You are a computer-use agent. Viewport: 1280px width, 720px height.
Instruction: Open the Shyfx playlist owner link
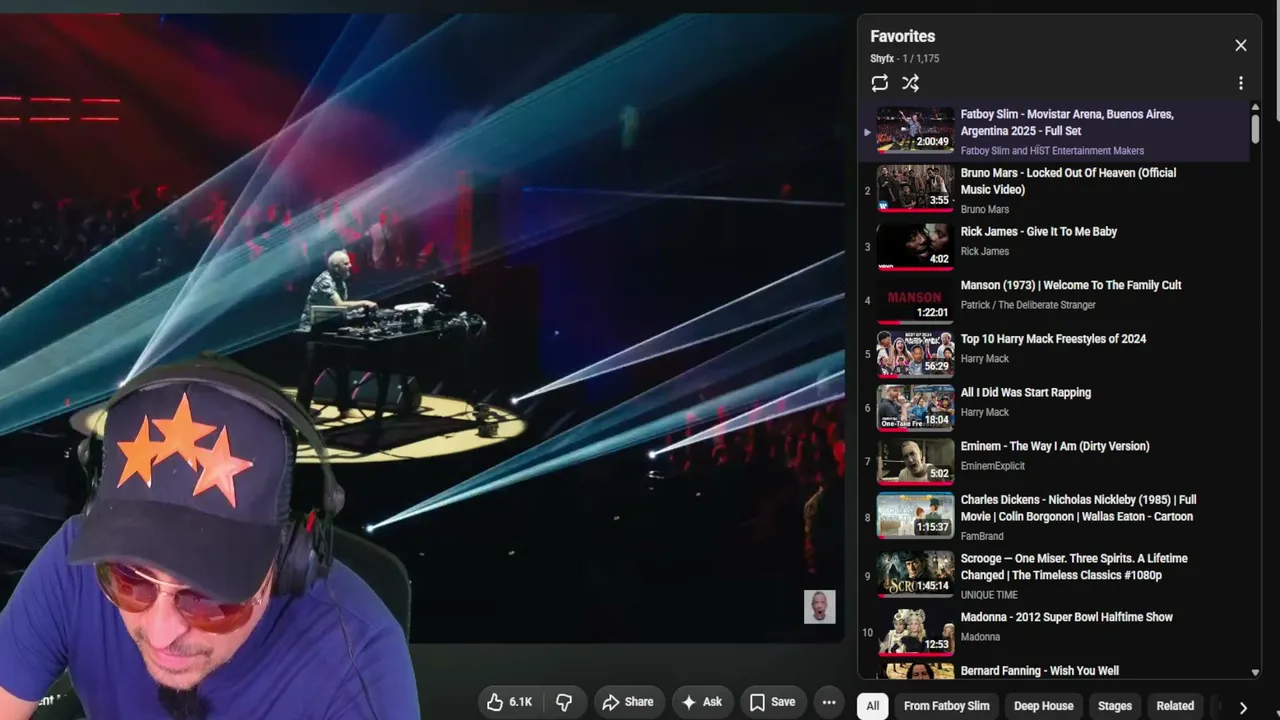882,59
